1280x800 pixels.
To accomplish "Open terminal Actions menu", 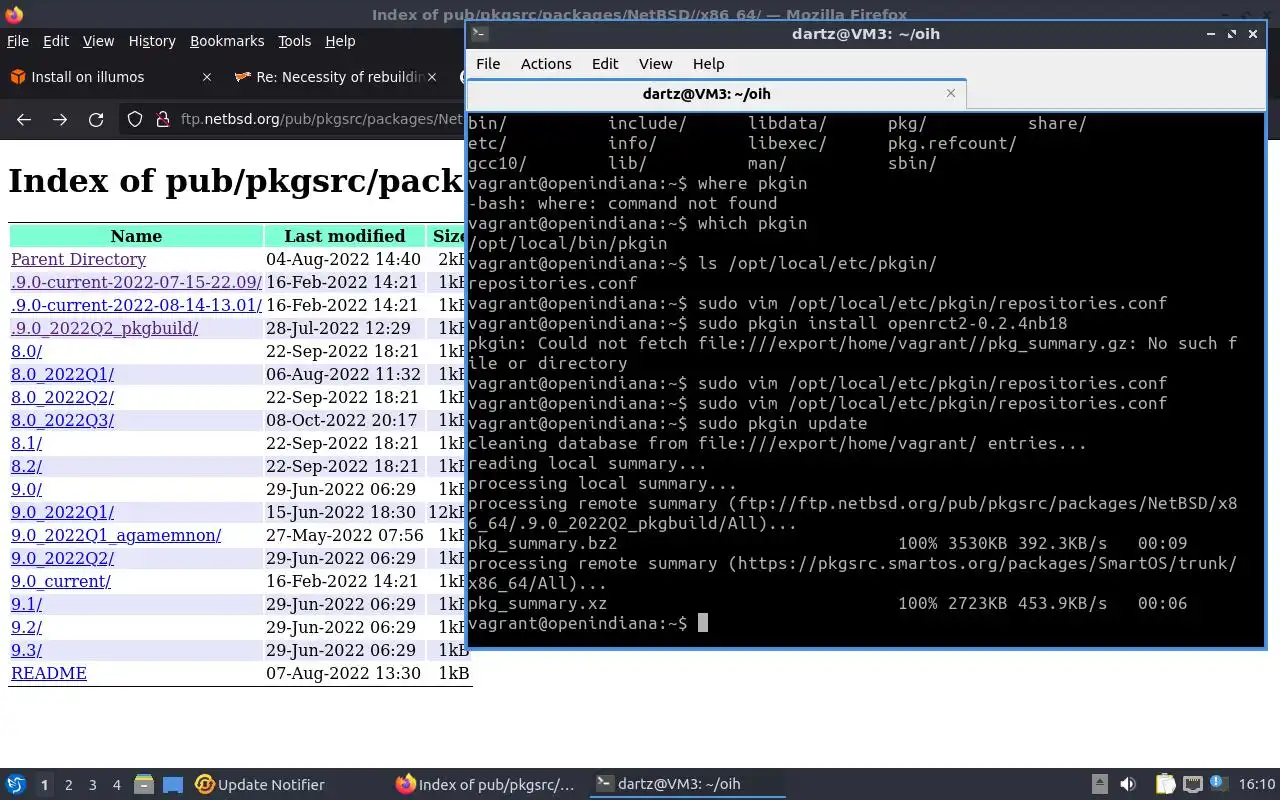I will [546, 63].
